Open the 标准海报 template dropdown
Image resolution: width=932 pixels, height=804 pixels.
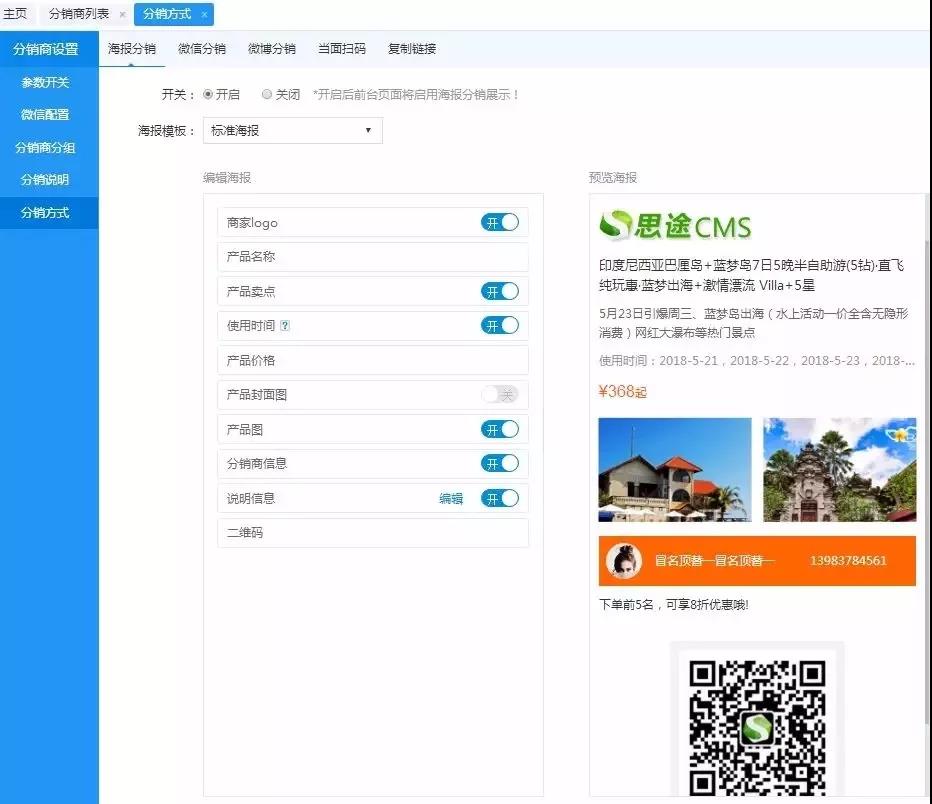292,130
